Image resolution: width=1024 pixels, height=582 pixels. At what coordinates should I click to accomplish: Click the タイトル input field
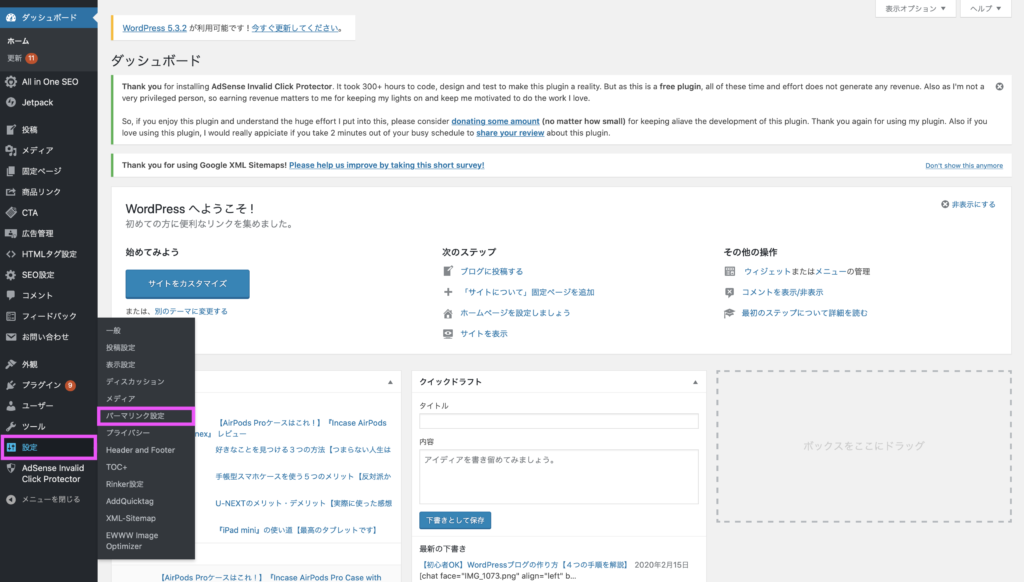pyautogui.click(x=559, y=421)
